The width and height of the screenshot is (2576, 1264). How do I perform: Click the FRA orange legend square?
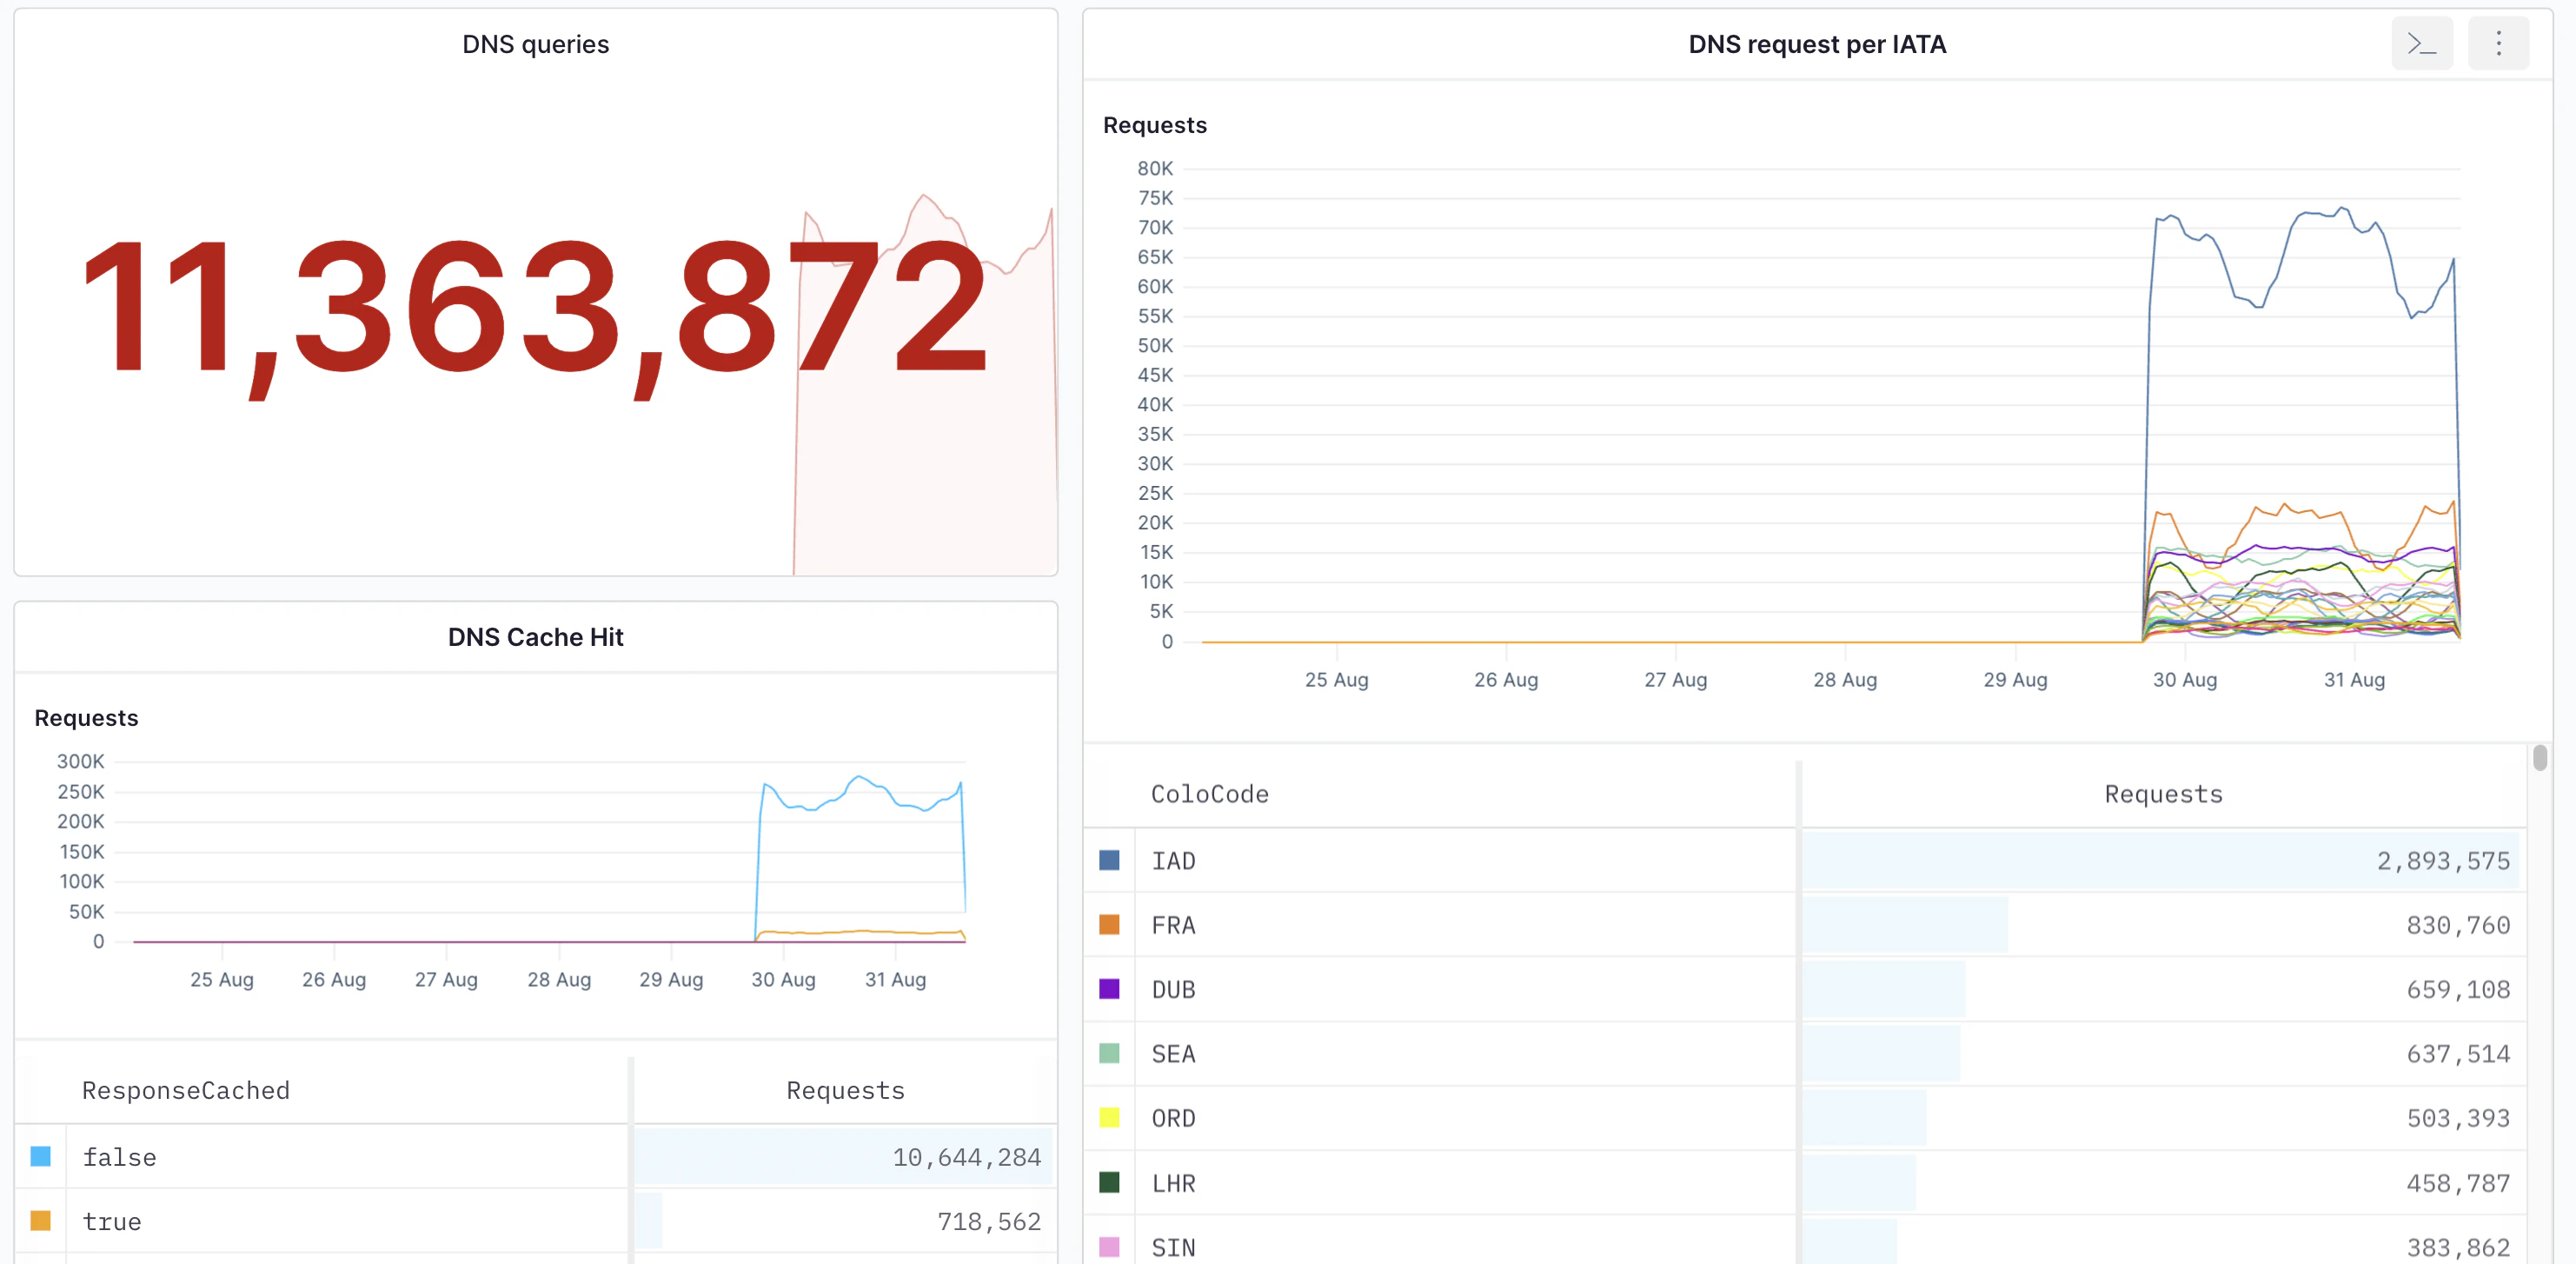(x=1108, y=924)
